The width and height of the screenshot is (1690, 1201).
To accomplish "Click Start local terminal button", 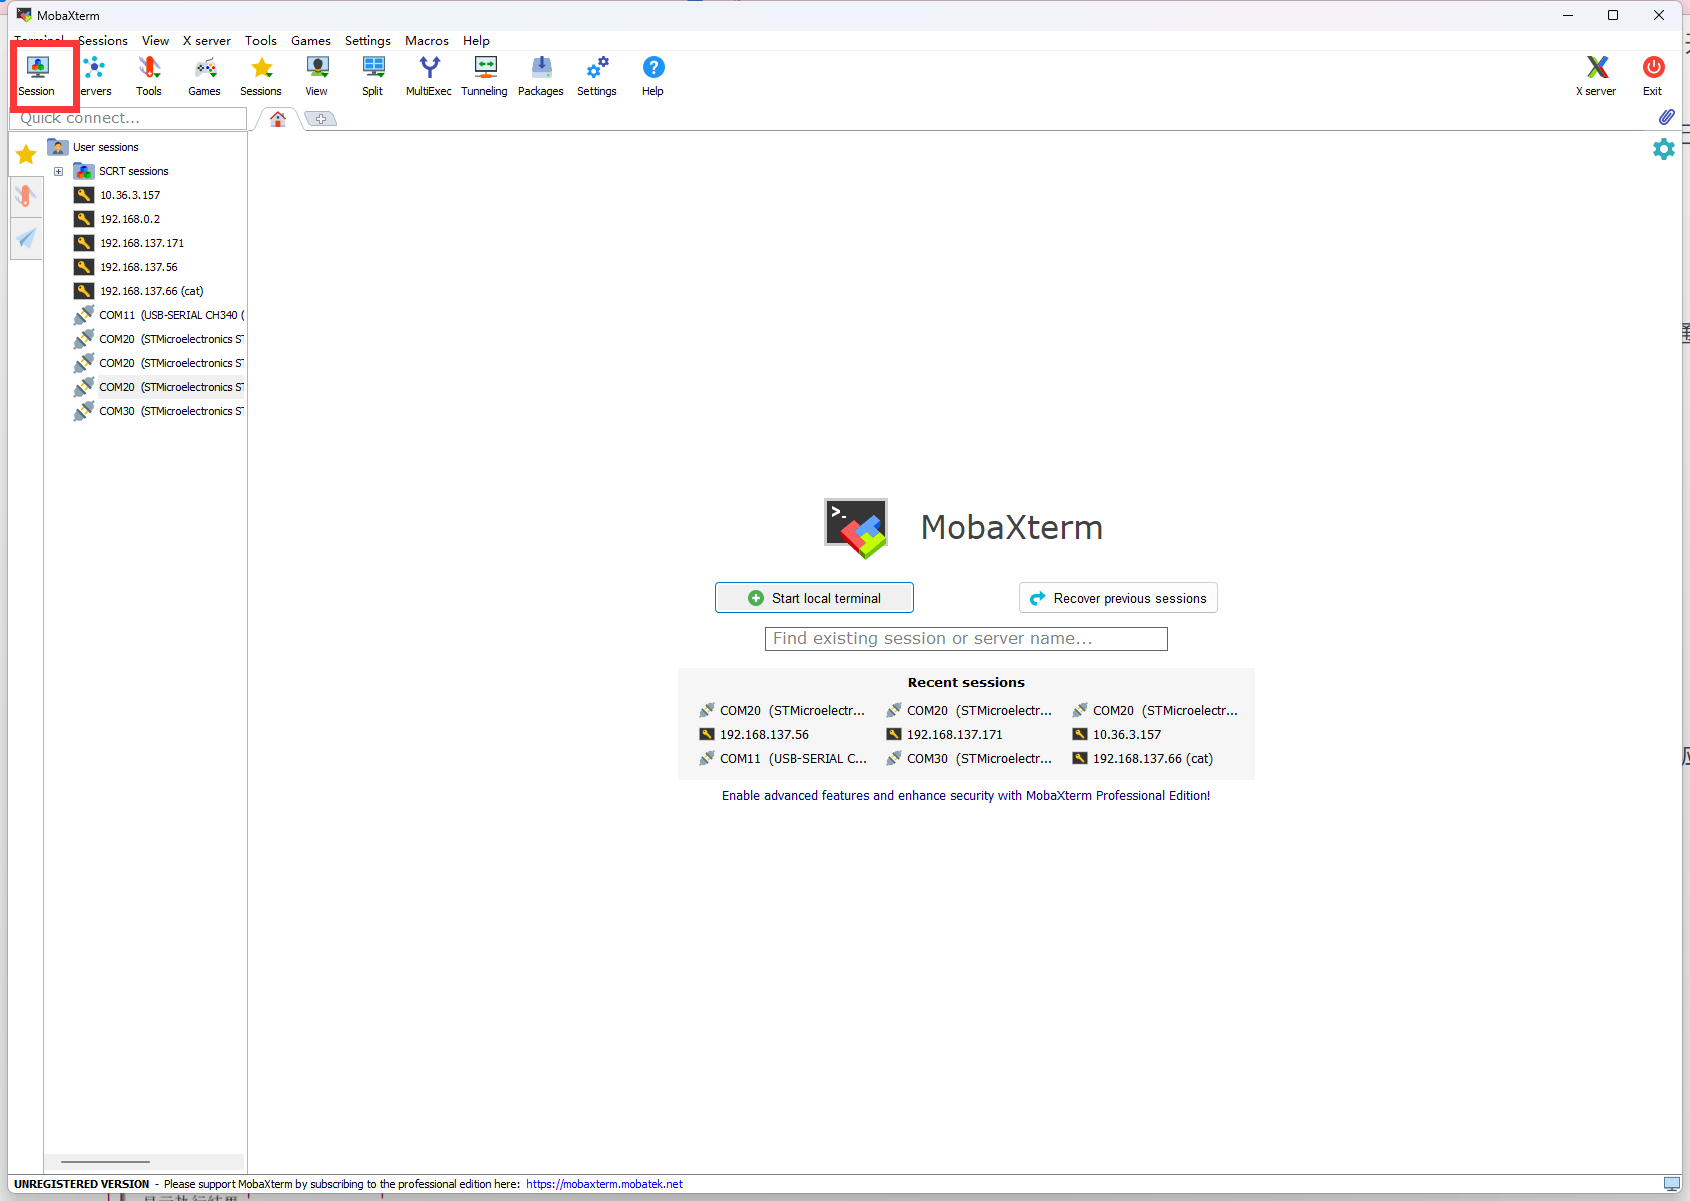I will (x=814, y=598).
